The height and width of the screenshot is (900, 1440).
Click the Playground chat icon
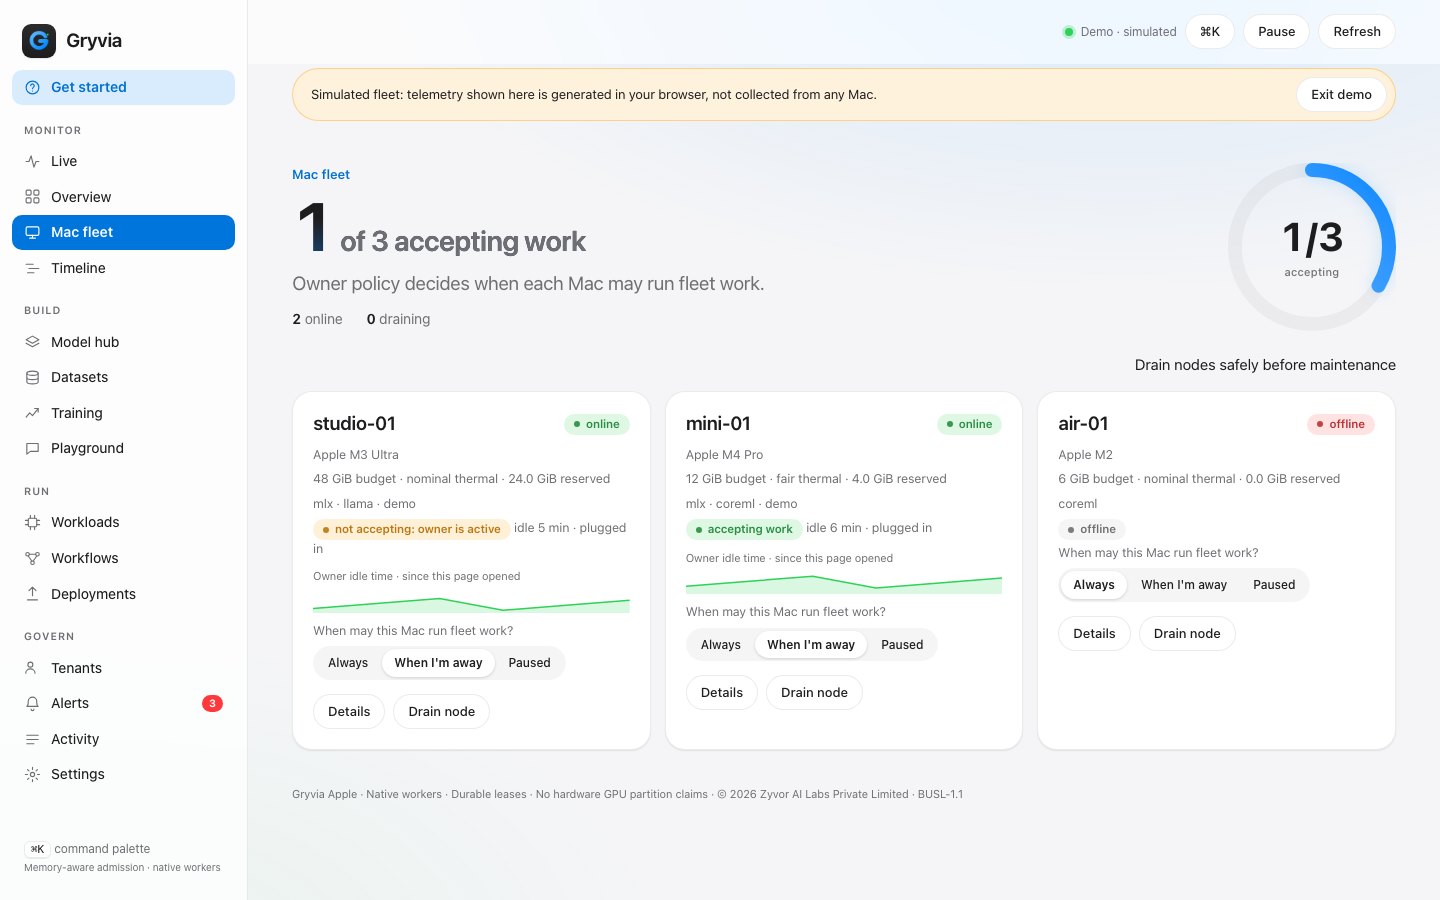(32, 448)
